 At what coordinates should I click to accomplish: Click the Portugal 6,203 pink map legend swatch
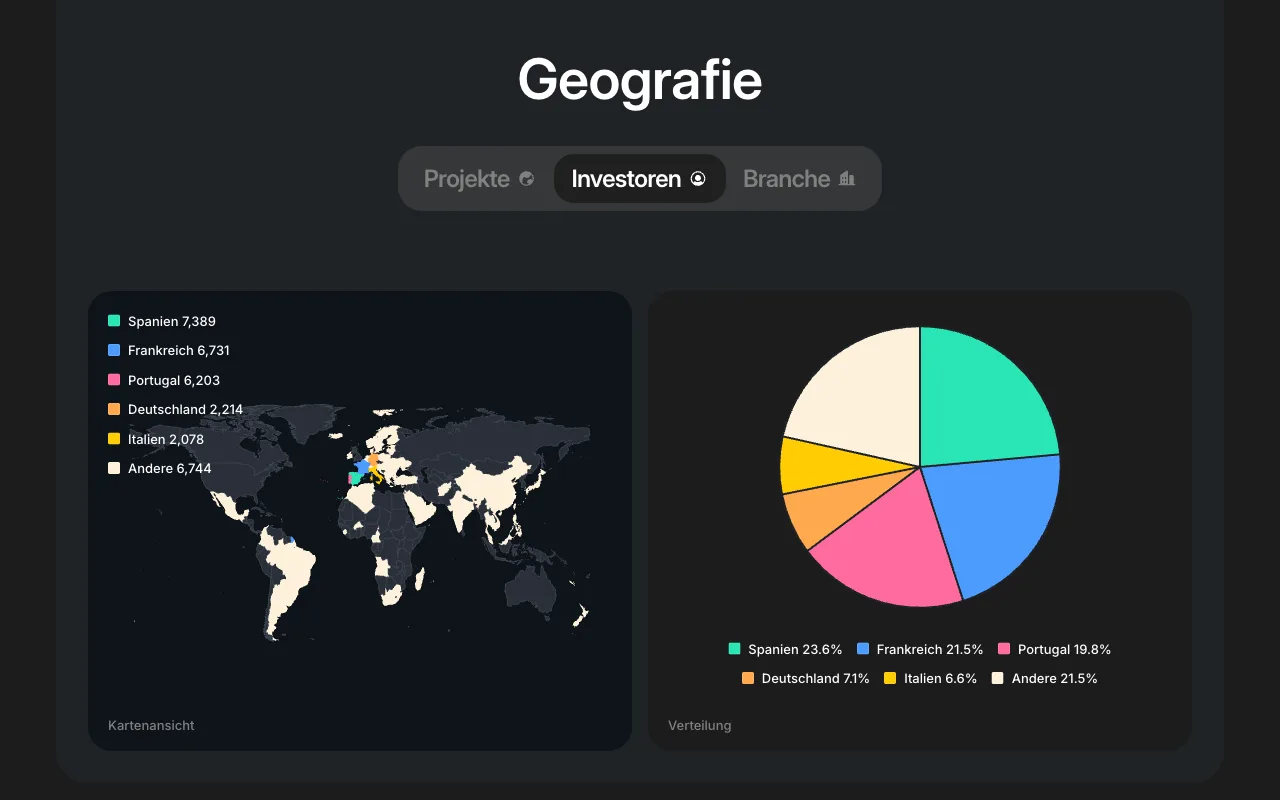tap(114, 380)
